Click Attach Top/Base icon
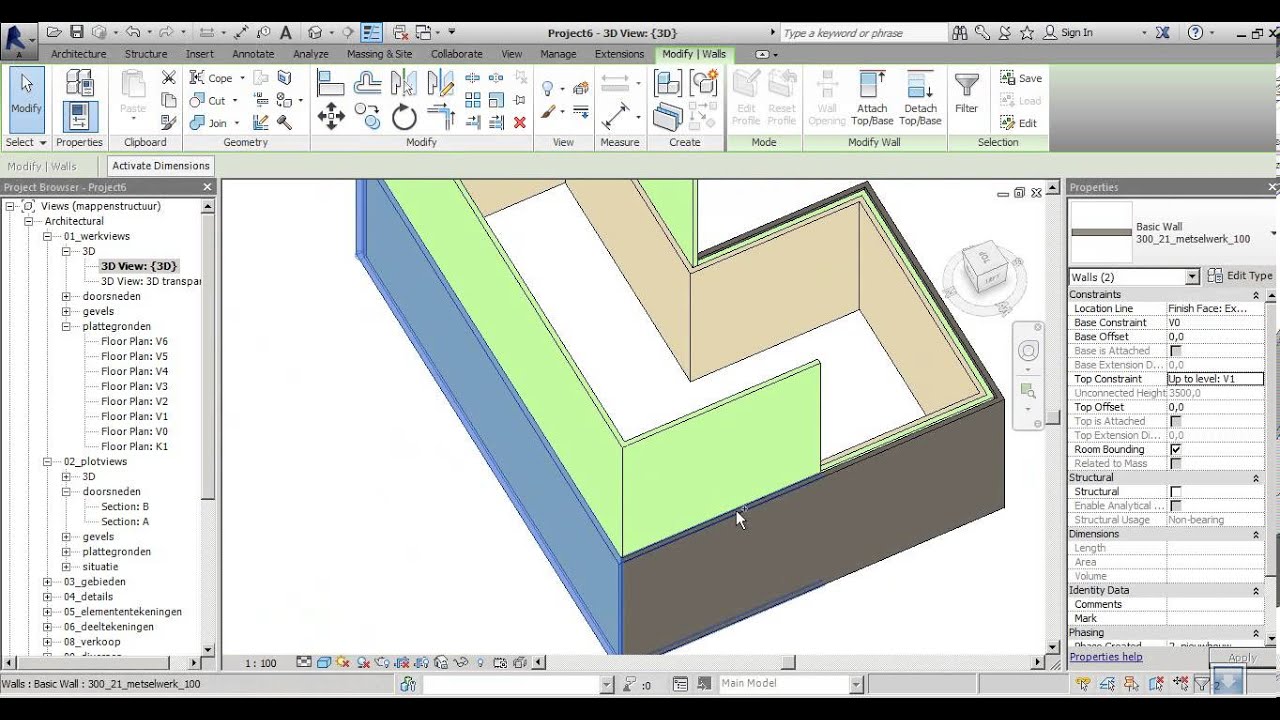Image resolution: width=1280 pixels, height=720 pixels. pyautogui.click(x=872, y=98)
